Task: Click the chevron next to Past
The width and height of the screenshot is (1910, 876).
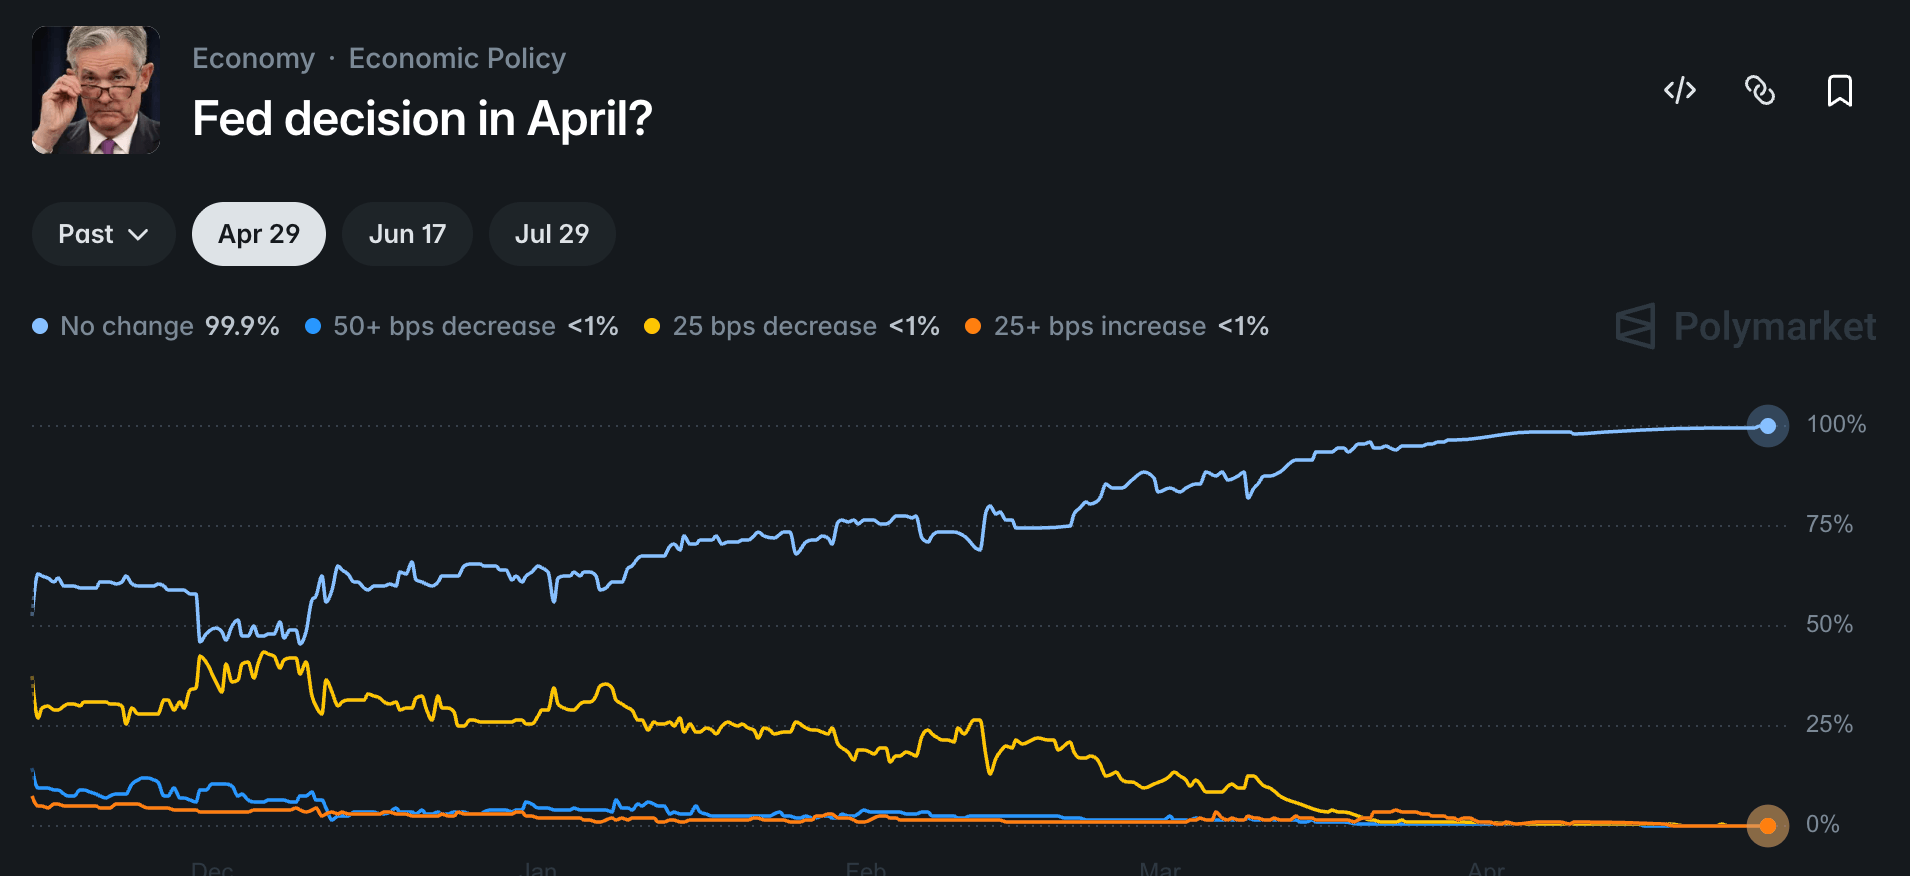Action: tap(139, 234)
